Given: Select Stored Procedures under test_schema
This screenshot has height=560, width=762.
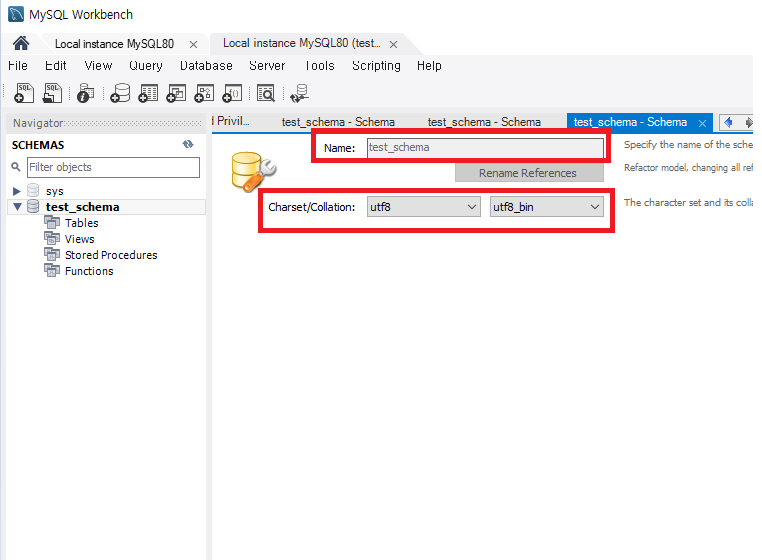Looking at the screenshot, I should tap(111, 255).
